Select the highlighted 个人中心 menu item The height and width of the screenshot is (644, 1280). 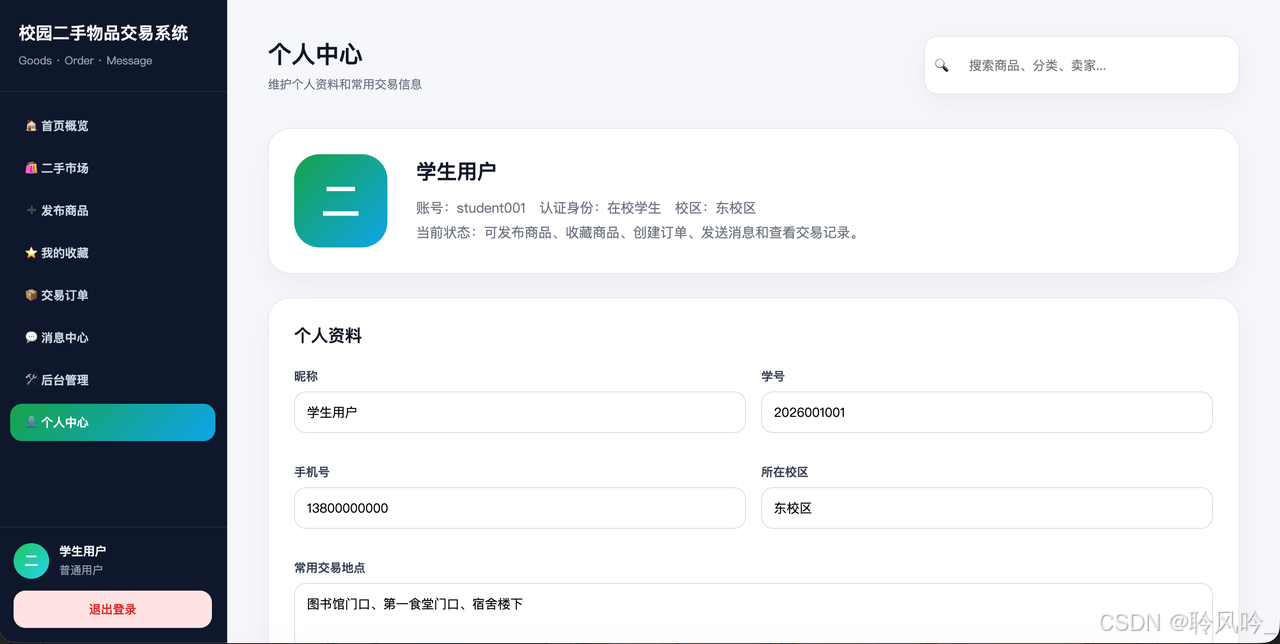point(112,422)
